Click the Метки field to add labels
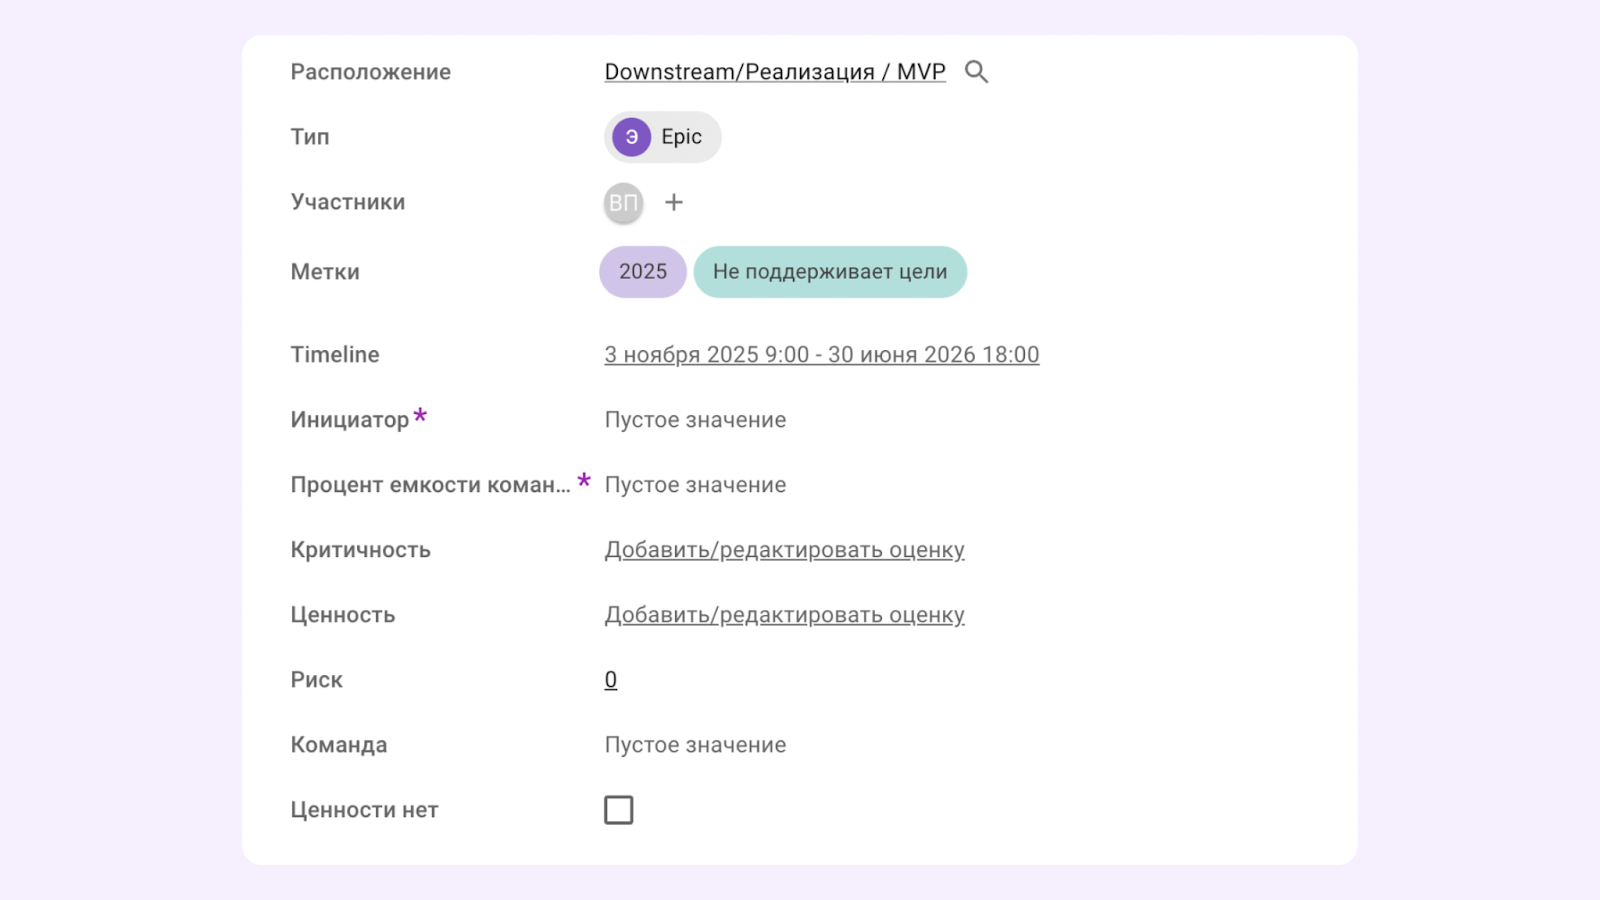 point(324,271)
